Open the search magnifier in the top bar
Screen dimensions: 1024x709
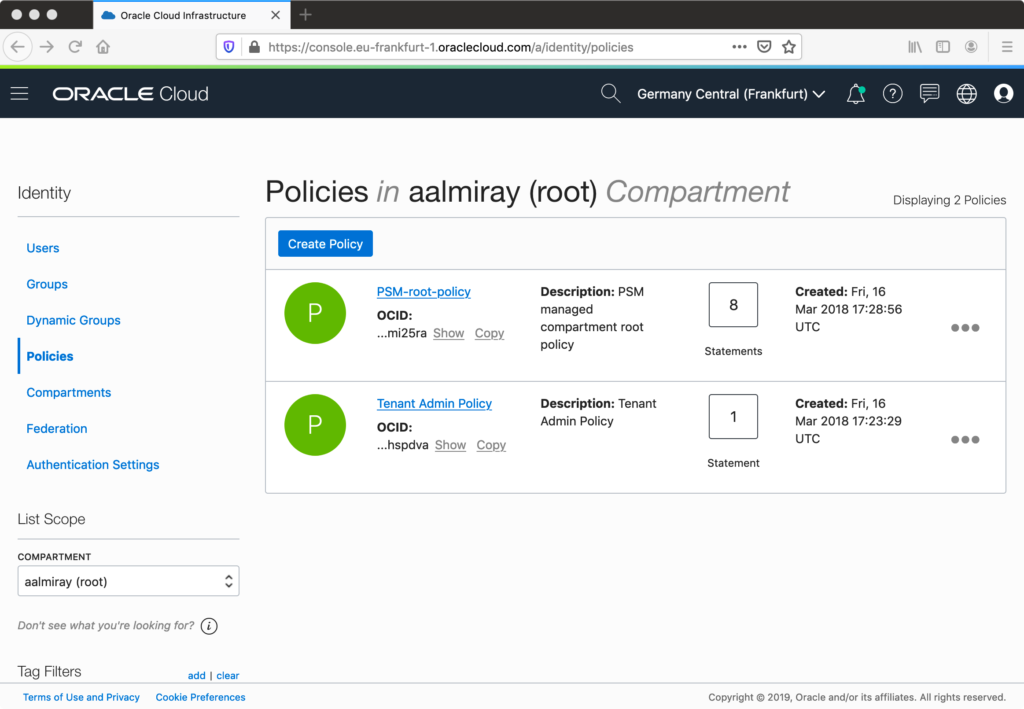(610, 93)
